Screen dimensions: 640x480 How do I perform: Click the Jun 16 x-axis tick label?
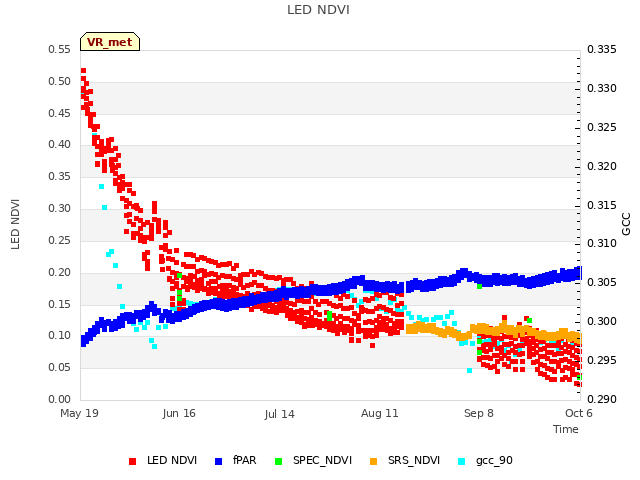pos(179,413)
